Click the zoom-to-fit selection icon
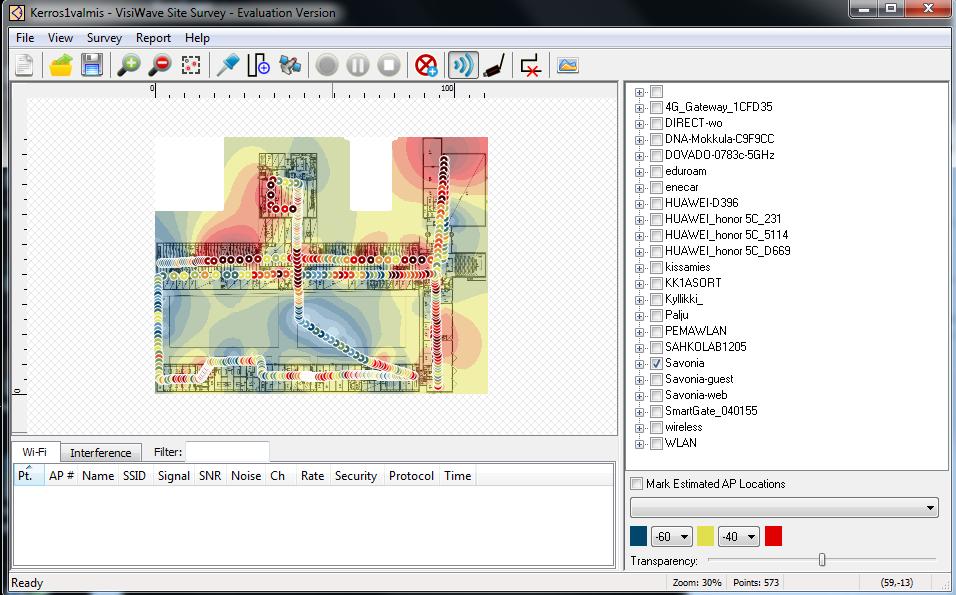 191,65
